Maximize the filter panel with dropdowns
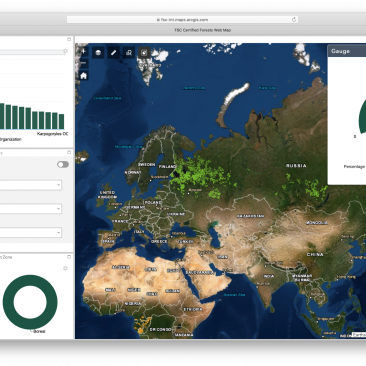The height and width of the screenshot is (366, 366). 69,152
